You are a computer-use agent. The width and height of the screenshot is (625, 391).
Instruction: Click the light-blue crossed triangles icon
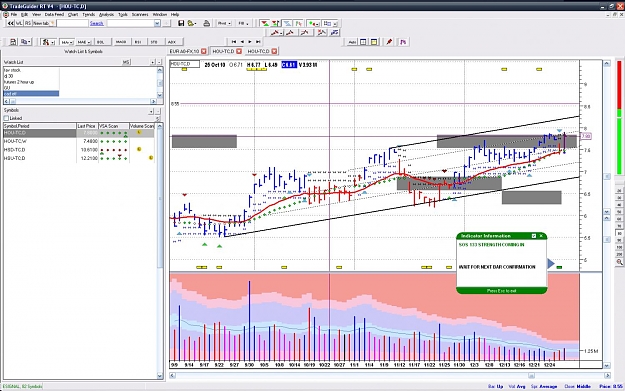point(287,24)
